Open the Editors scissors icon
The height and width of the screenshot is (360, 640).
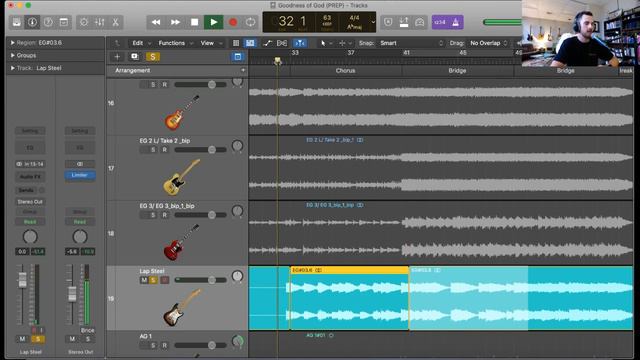coord(116,22)
